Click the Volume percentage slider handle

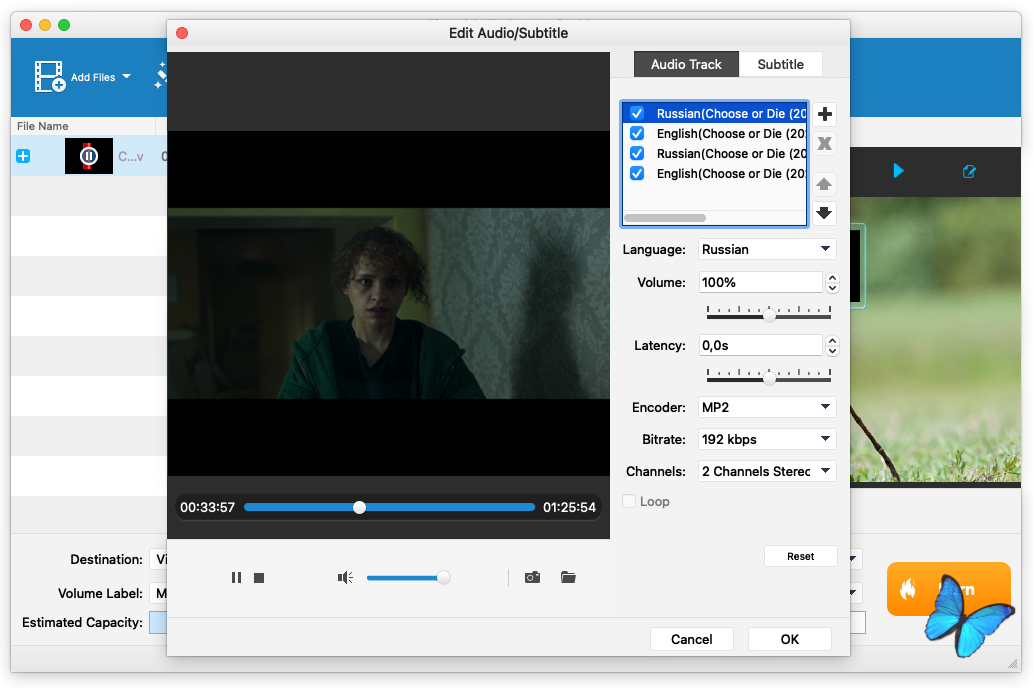769,315
